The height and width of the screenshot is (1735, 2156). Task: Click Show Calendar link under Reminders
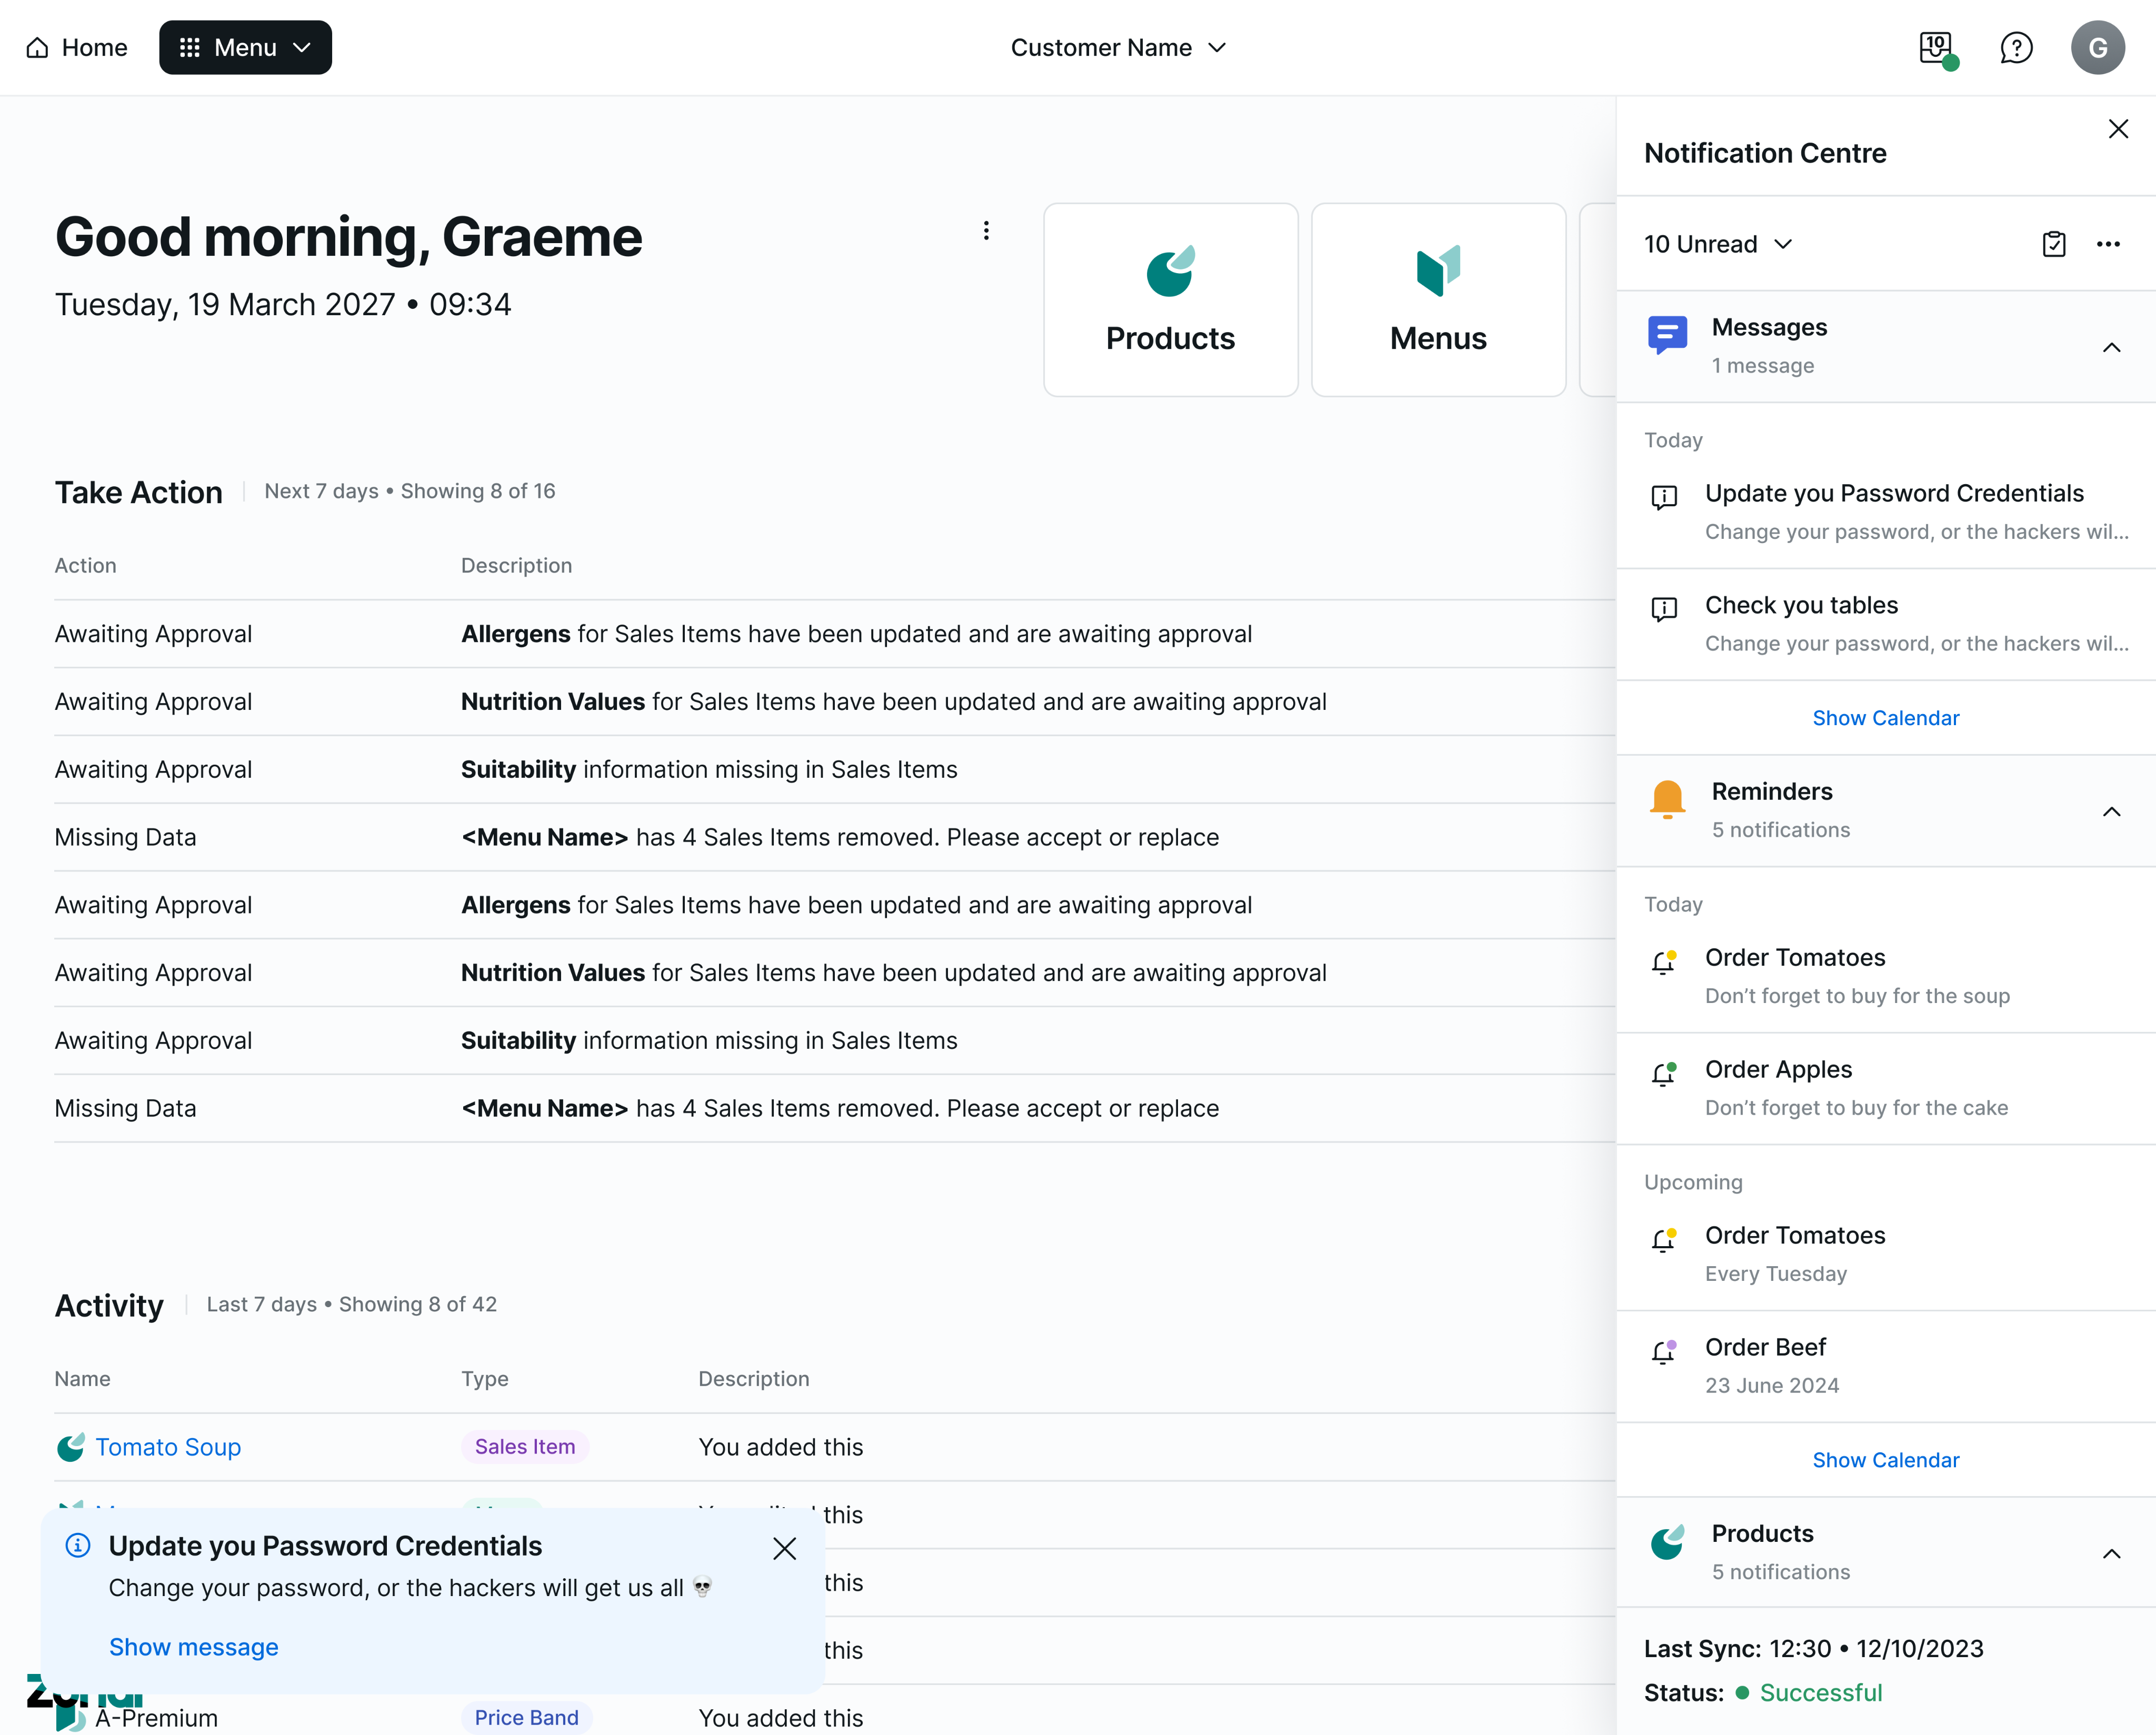[1885, 1460]
